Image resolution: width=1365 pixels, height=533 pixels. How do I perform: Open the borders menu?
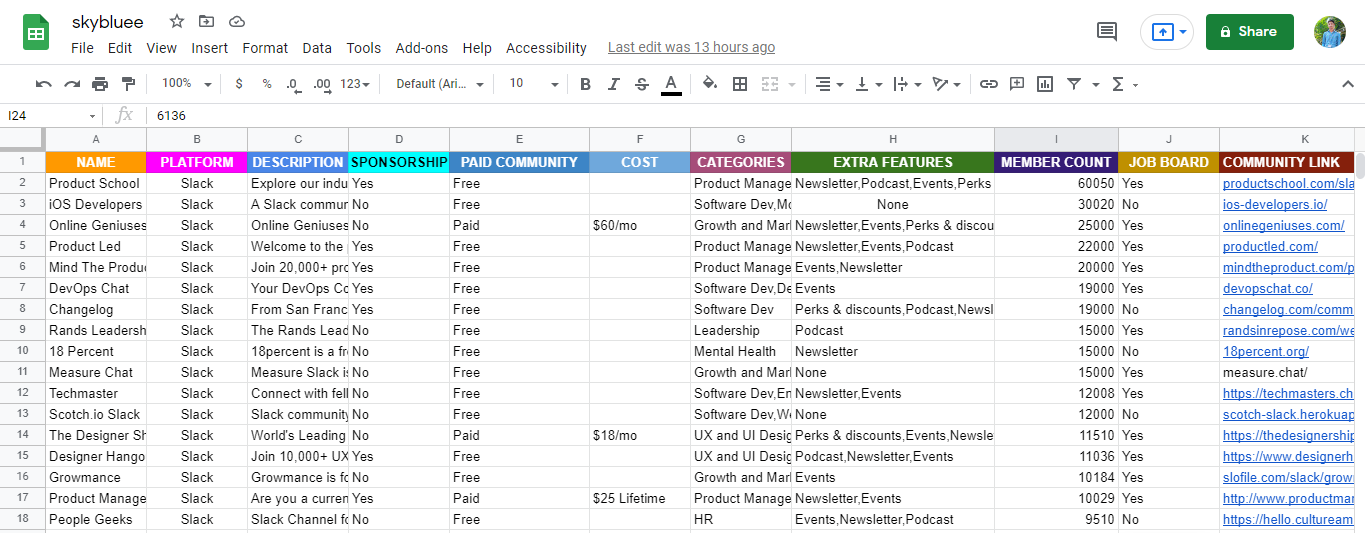[740, 84]
